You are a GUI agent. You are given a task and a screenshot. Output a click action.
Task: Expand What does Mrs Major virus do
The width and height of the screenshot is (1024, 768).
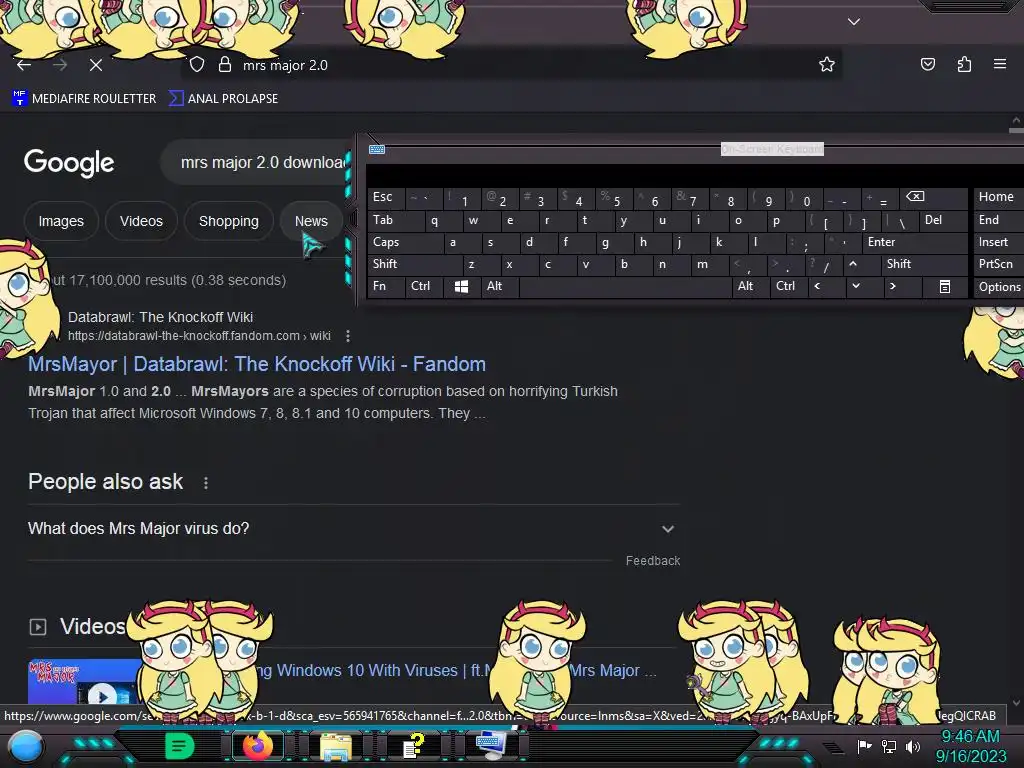click(353, 528)
